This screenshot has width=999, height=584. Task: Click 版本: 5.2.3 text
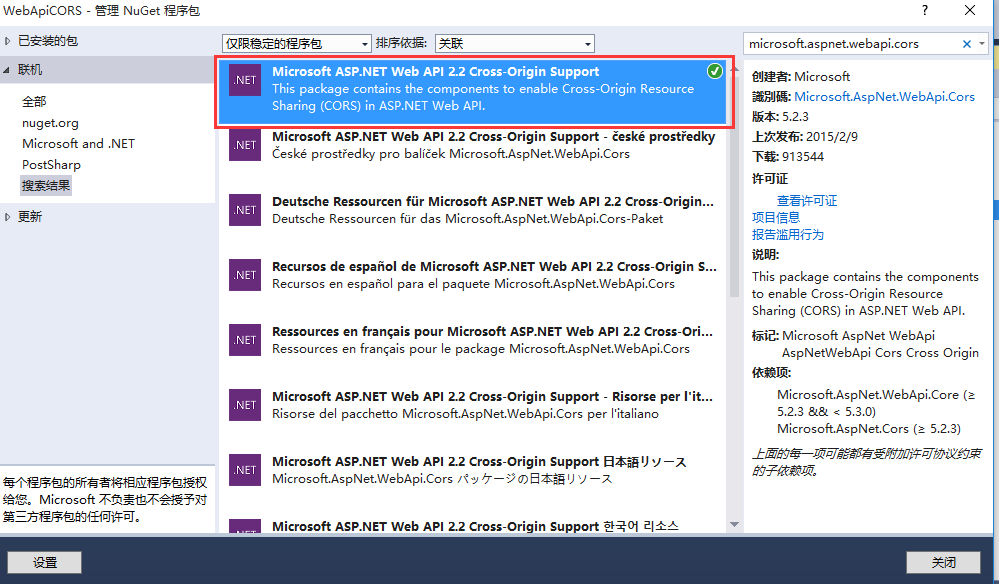(780, 117)
